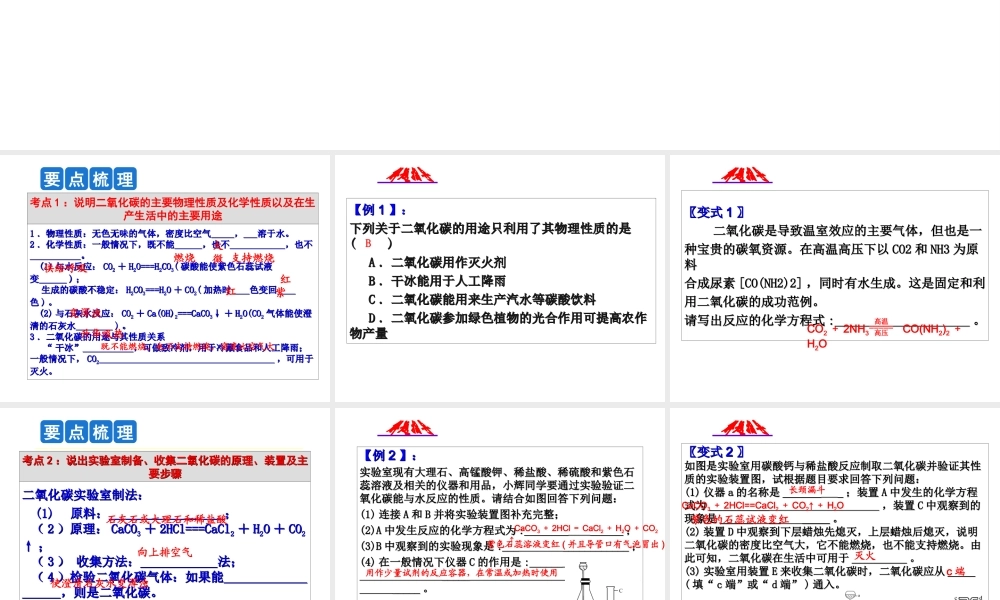1000x600 pixels.
Task: Click option C. 二氧化碳能用来生产汽水等碳酸饮料
Action: (x=482, y=299)
